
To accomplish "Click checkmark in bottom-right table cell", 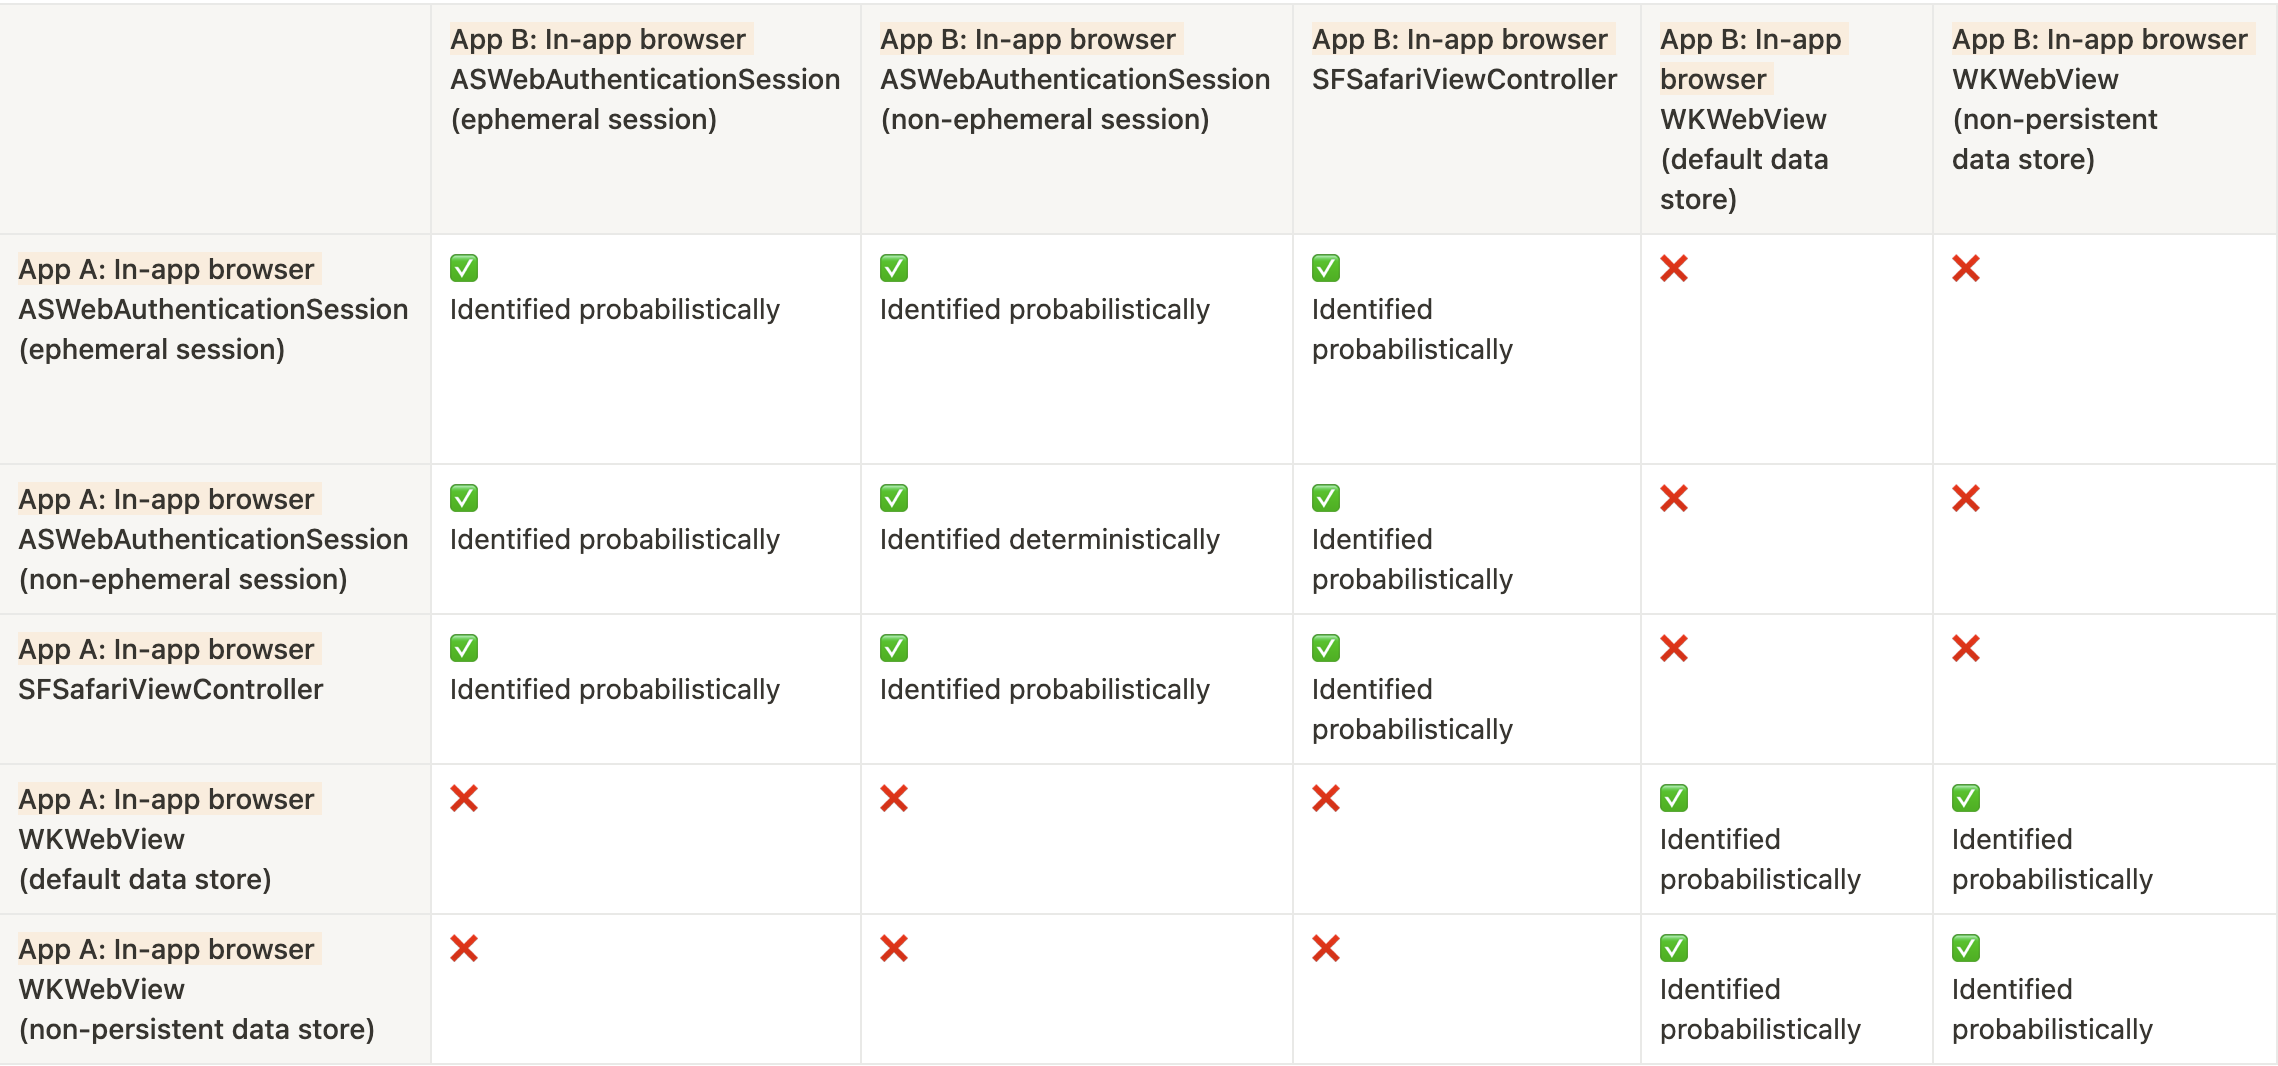I will [x=1966, y=948].
